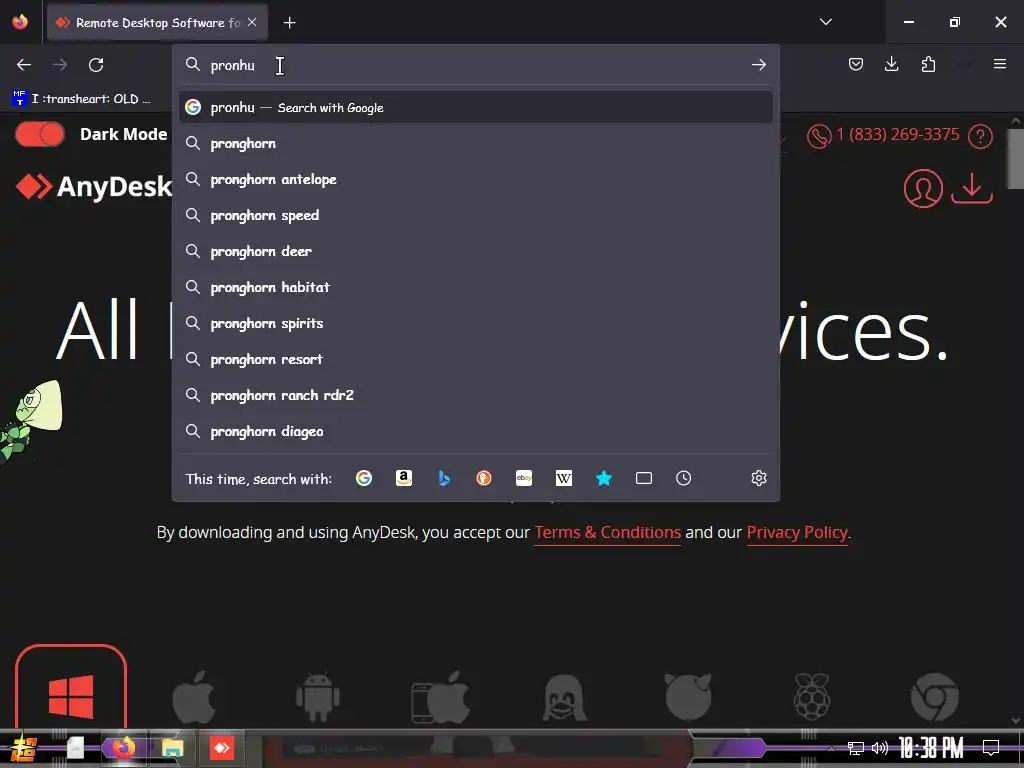Open the AnyDesk user account icon
This screenshot has height=768, width=1024.
923,188
